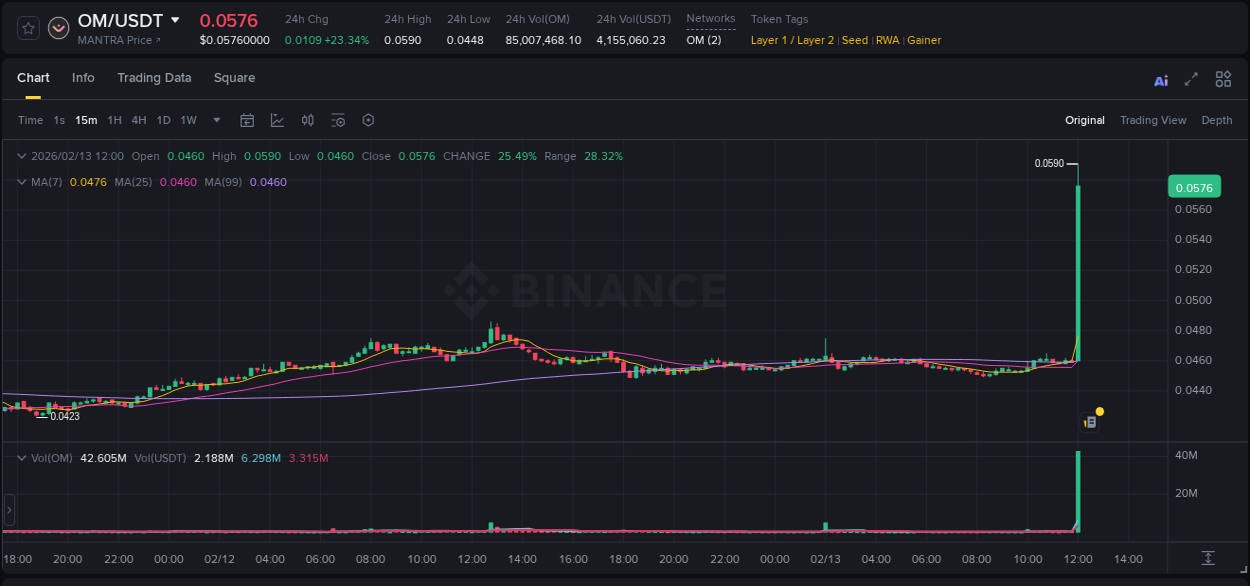The height and width of the screenshot is (586, 1250).
Task: Open the chart widgets grid icon
Action: (1223, 79)
